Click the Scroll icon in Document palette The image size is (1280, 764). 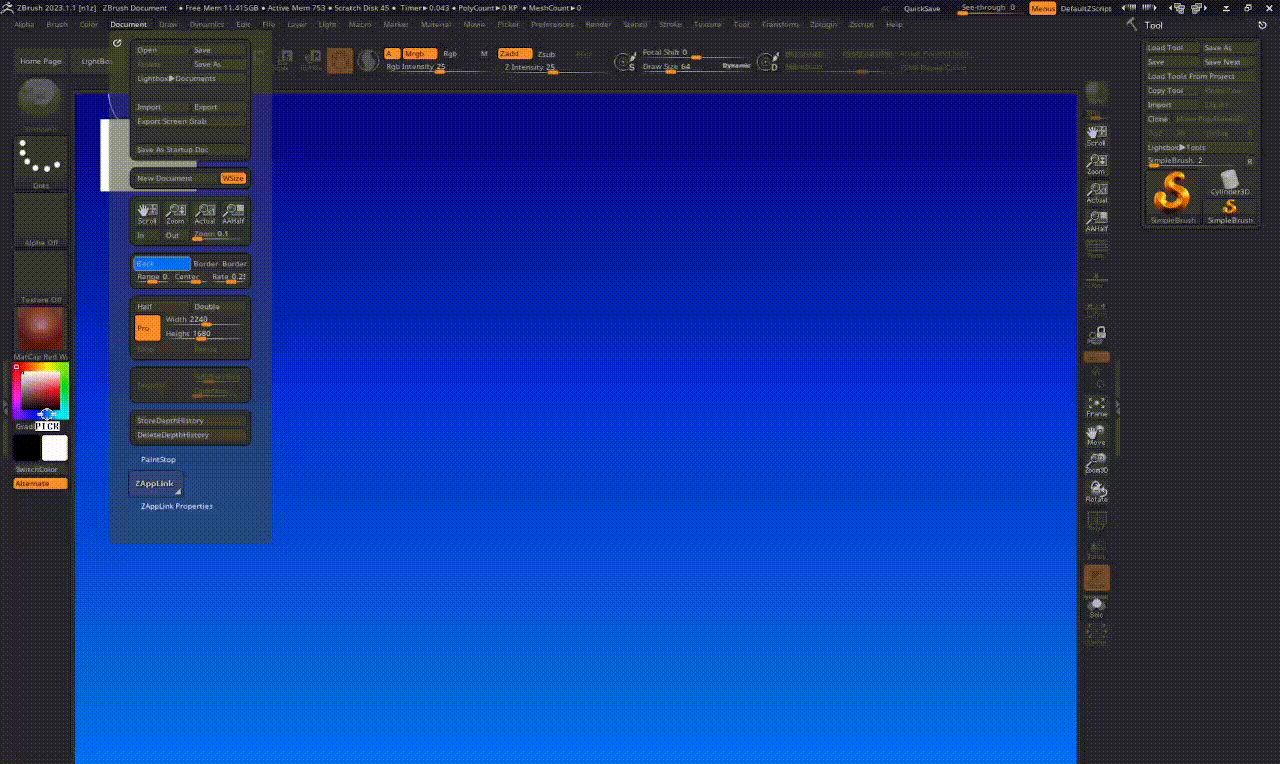tap(147, 214)
